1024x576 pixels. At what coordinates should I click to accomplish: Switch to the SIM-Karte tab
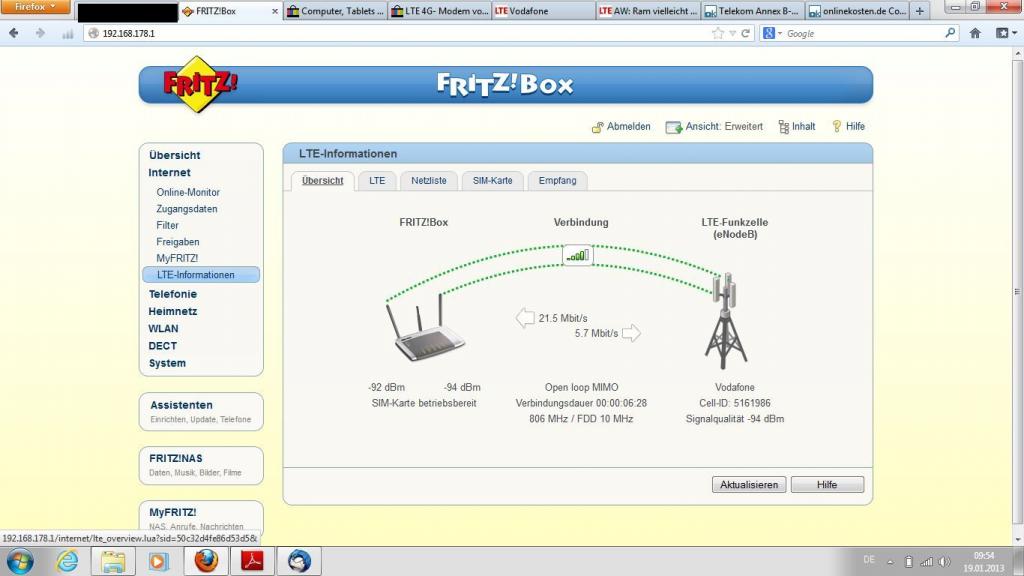click(492, 181)
